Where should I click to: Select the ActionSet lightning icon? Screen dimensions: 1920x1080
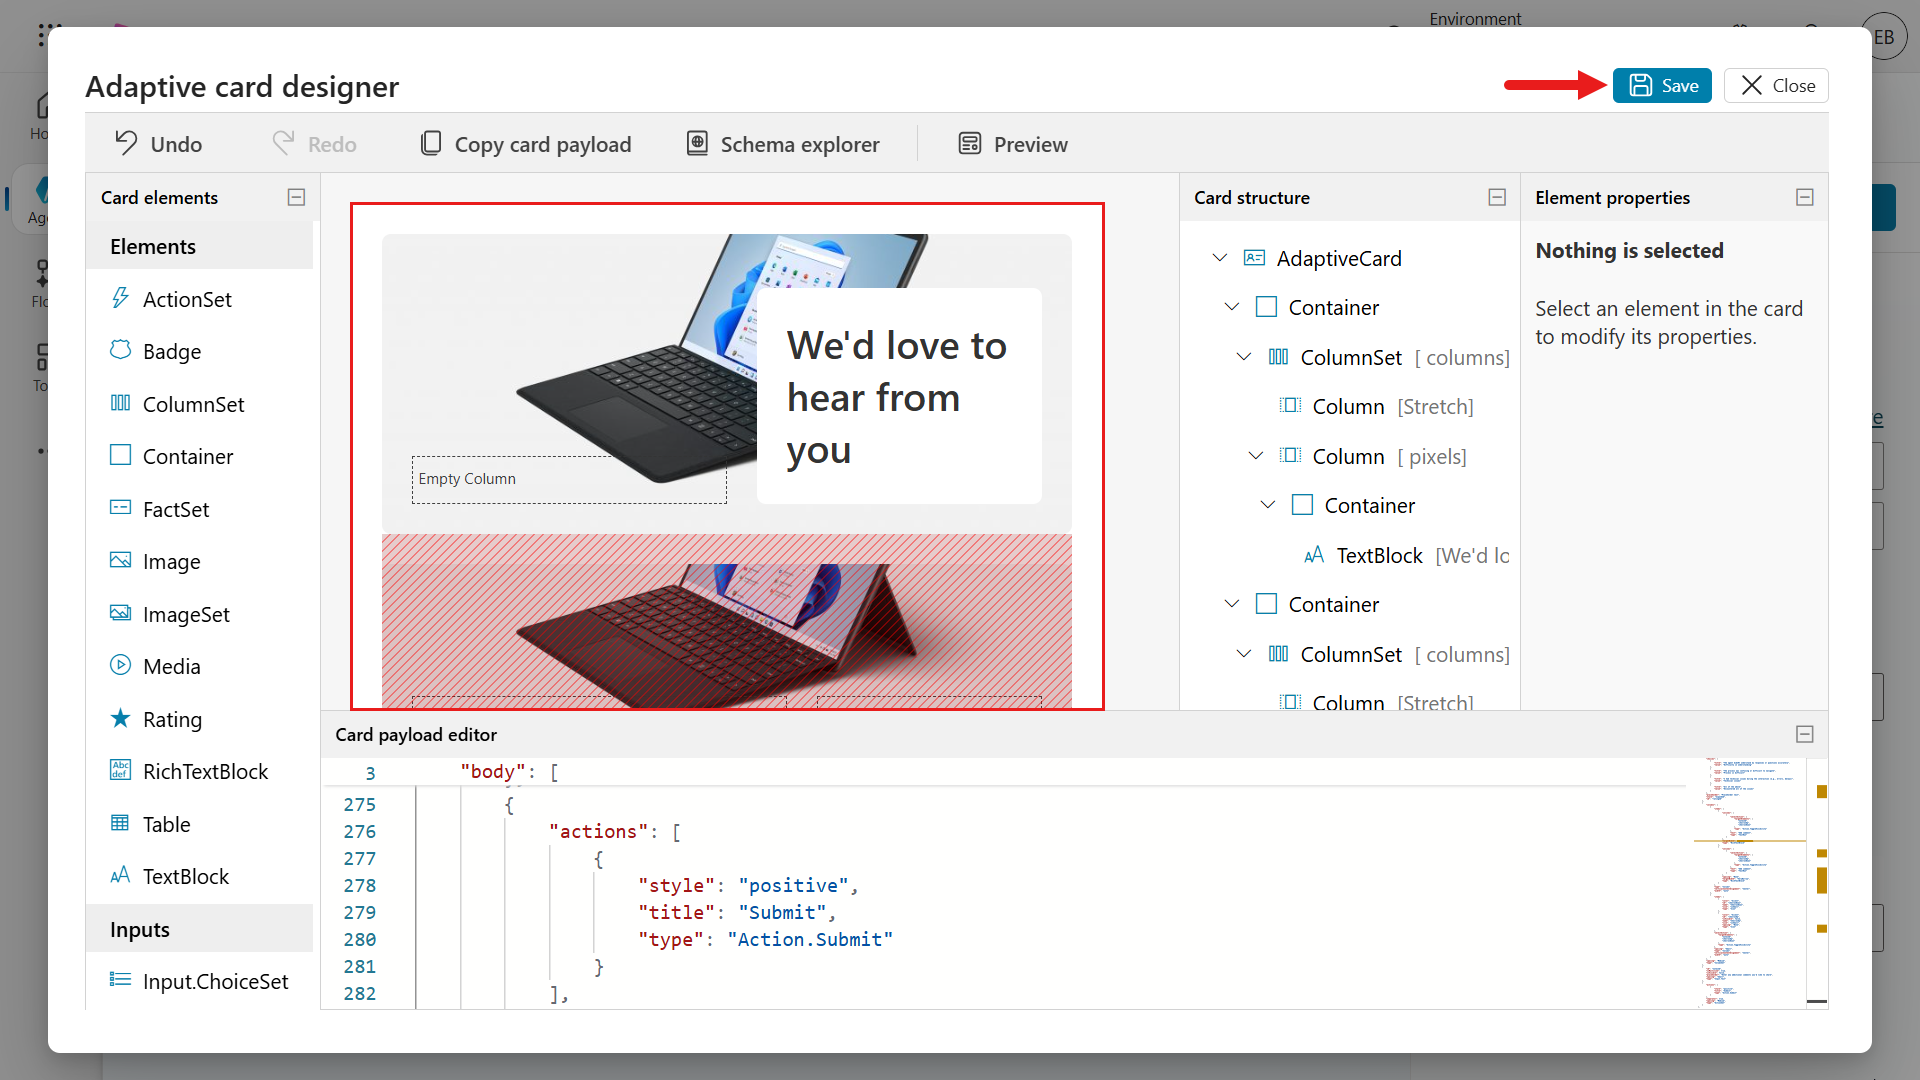pos(120,298)
